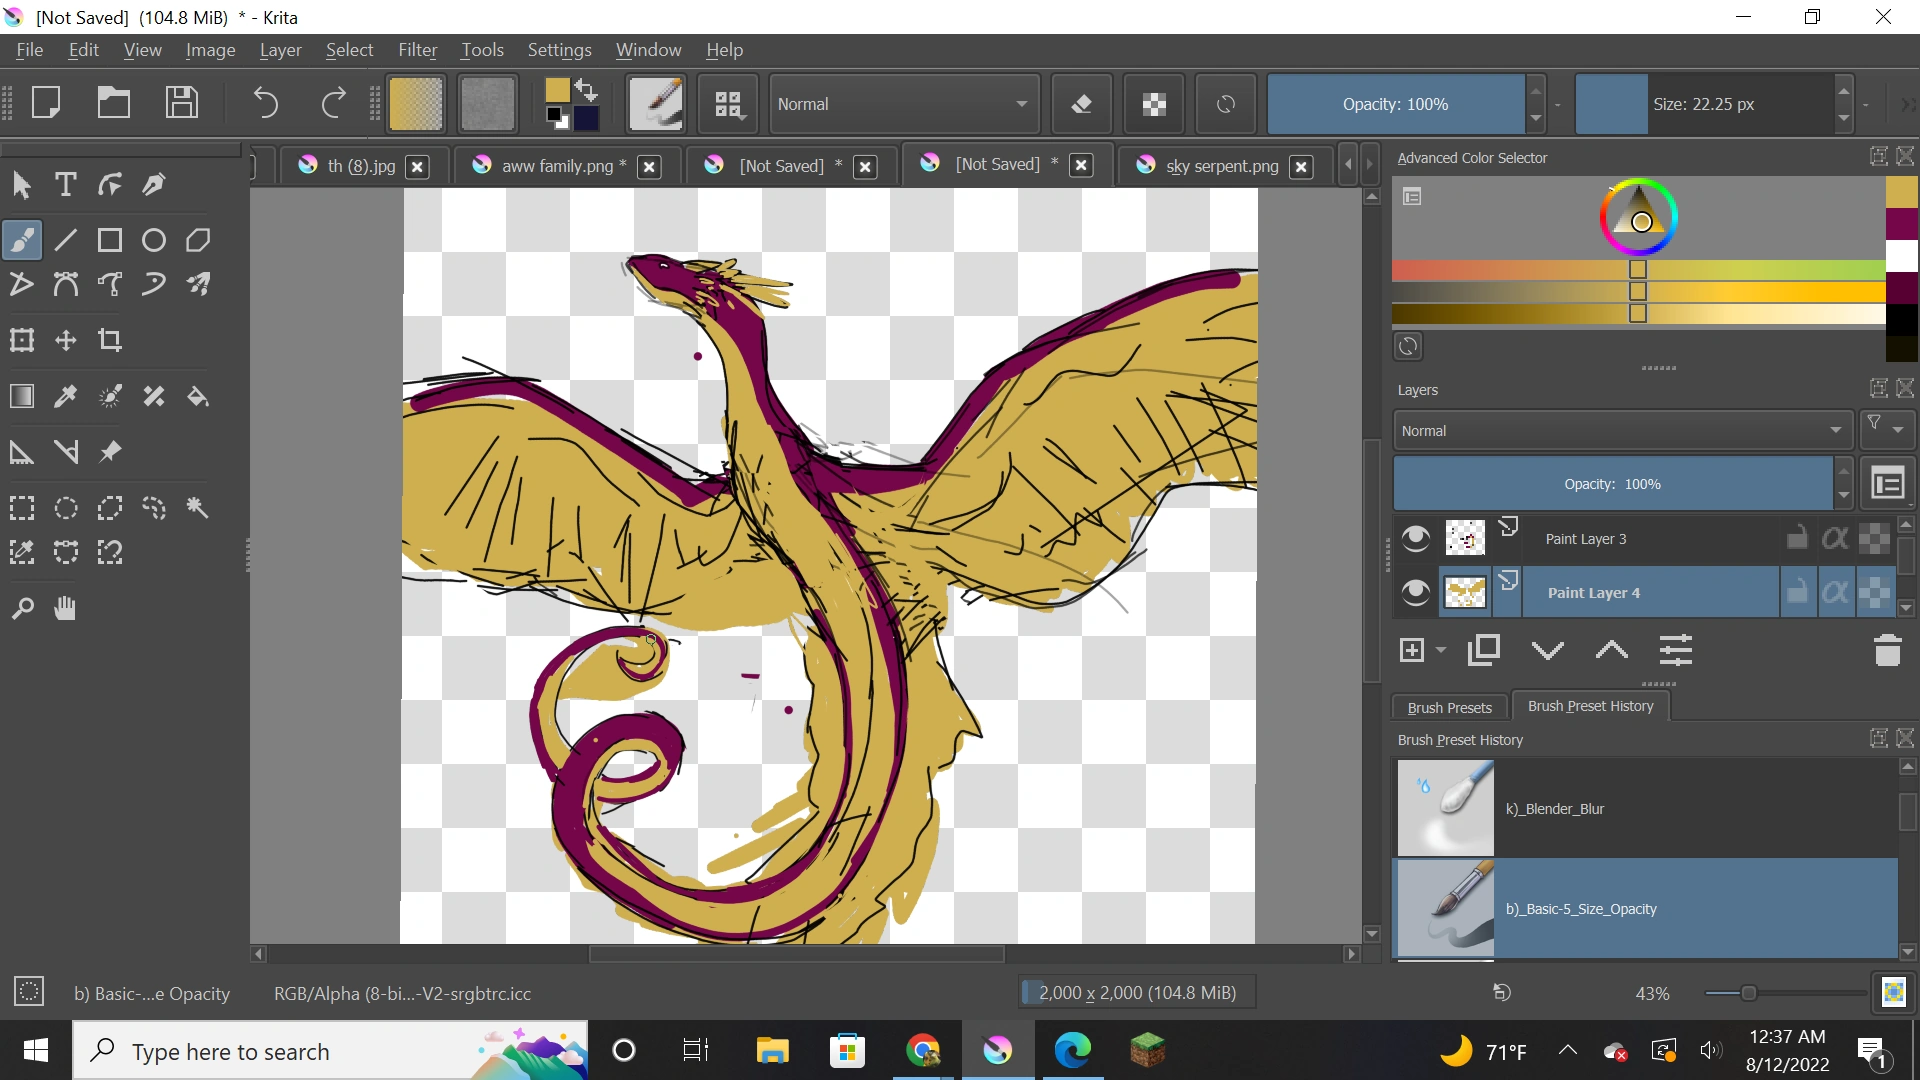Select the Zoom tool

(x=21, y=608)
